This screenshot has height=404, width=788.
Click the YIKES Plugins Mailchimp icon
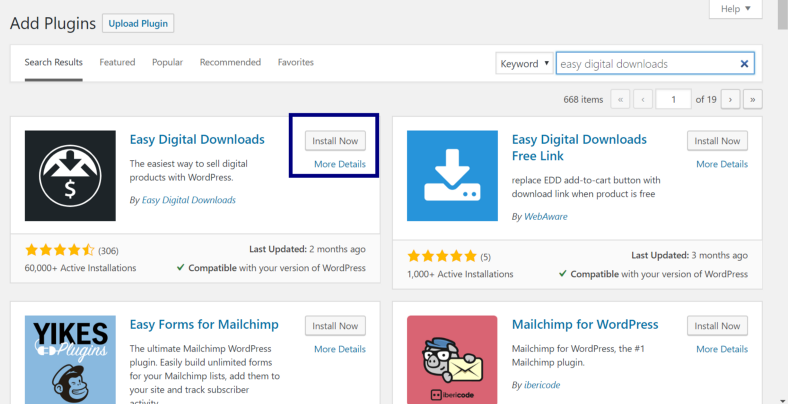(70, 360)
